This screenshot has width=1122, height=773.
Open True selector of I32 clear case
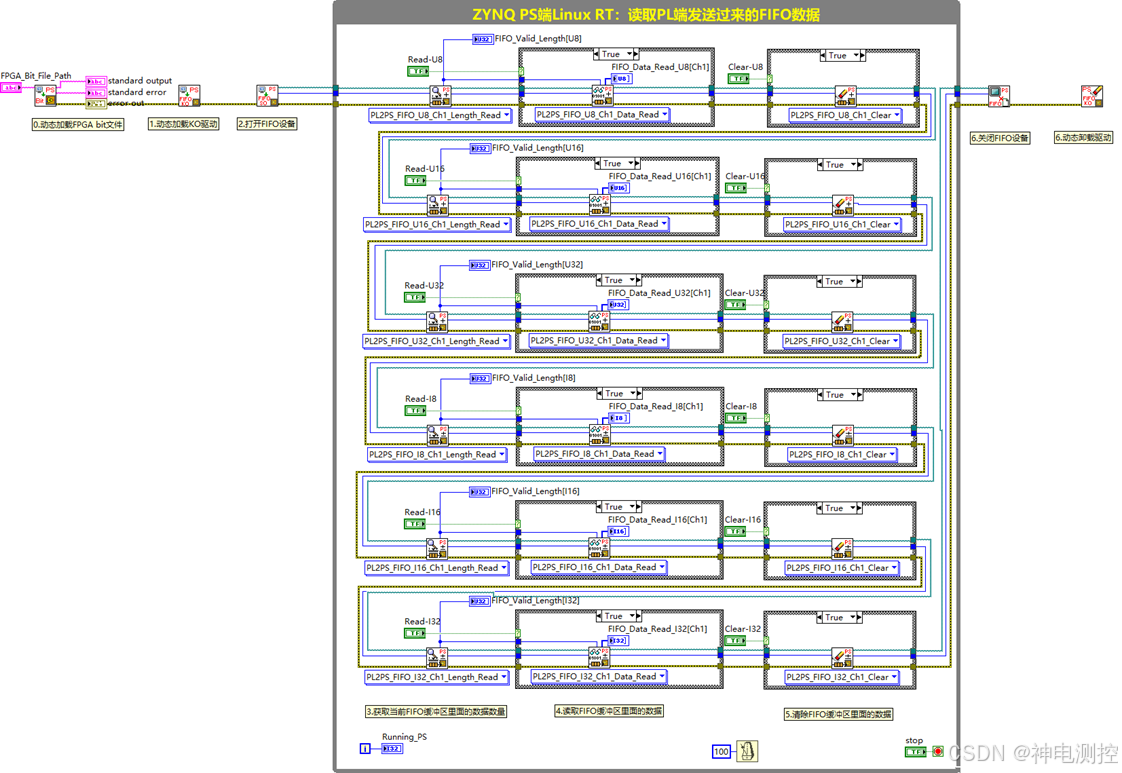coord(839,618)
